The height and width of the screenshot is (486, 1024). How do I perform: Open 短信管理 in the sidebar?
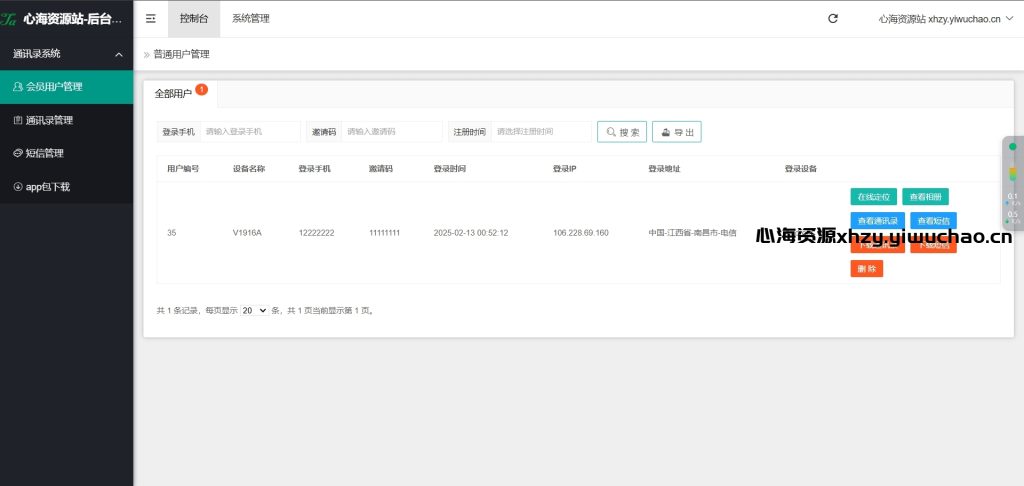tap(67, 154)
